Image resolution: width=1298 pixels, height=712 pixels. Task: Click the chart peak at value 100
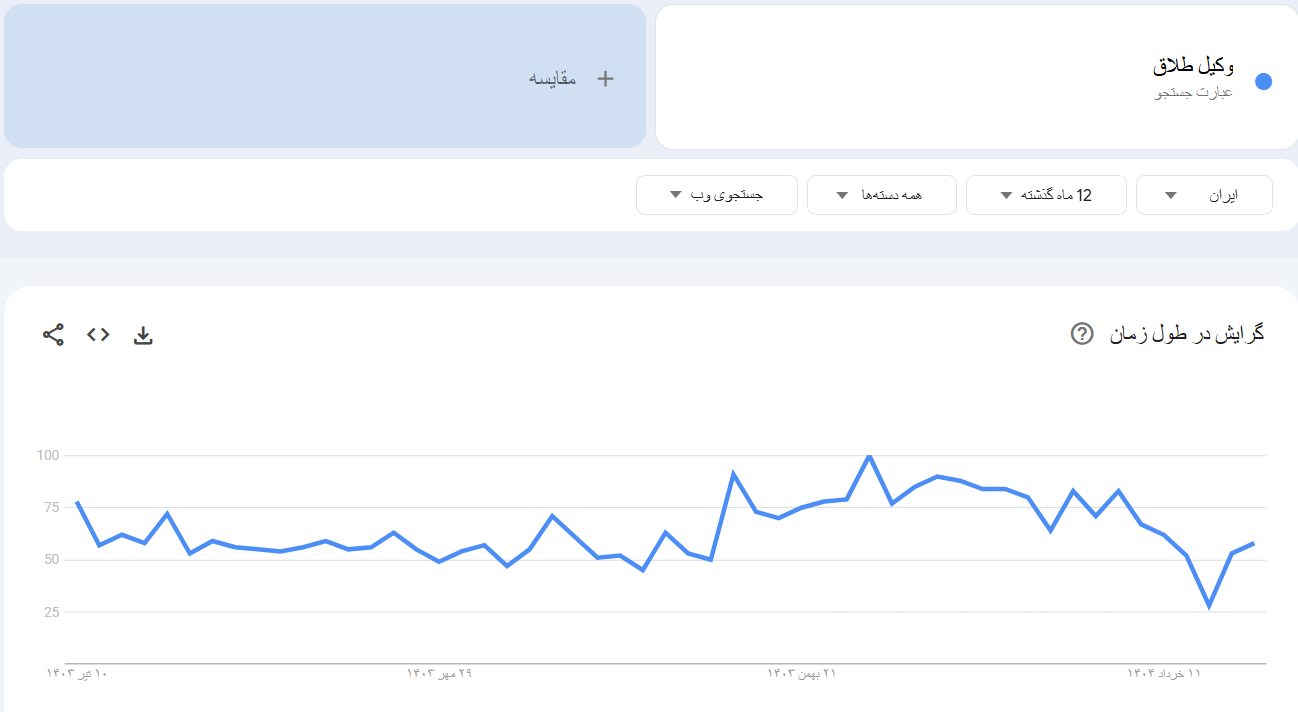click(869, 456)
